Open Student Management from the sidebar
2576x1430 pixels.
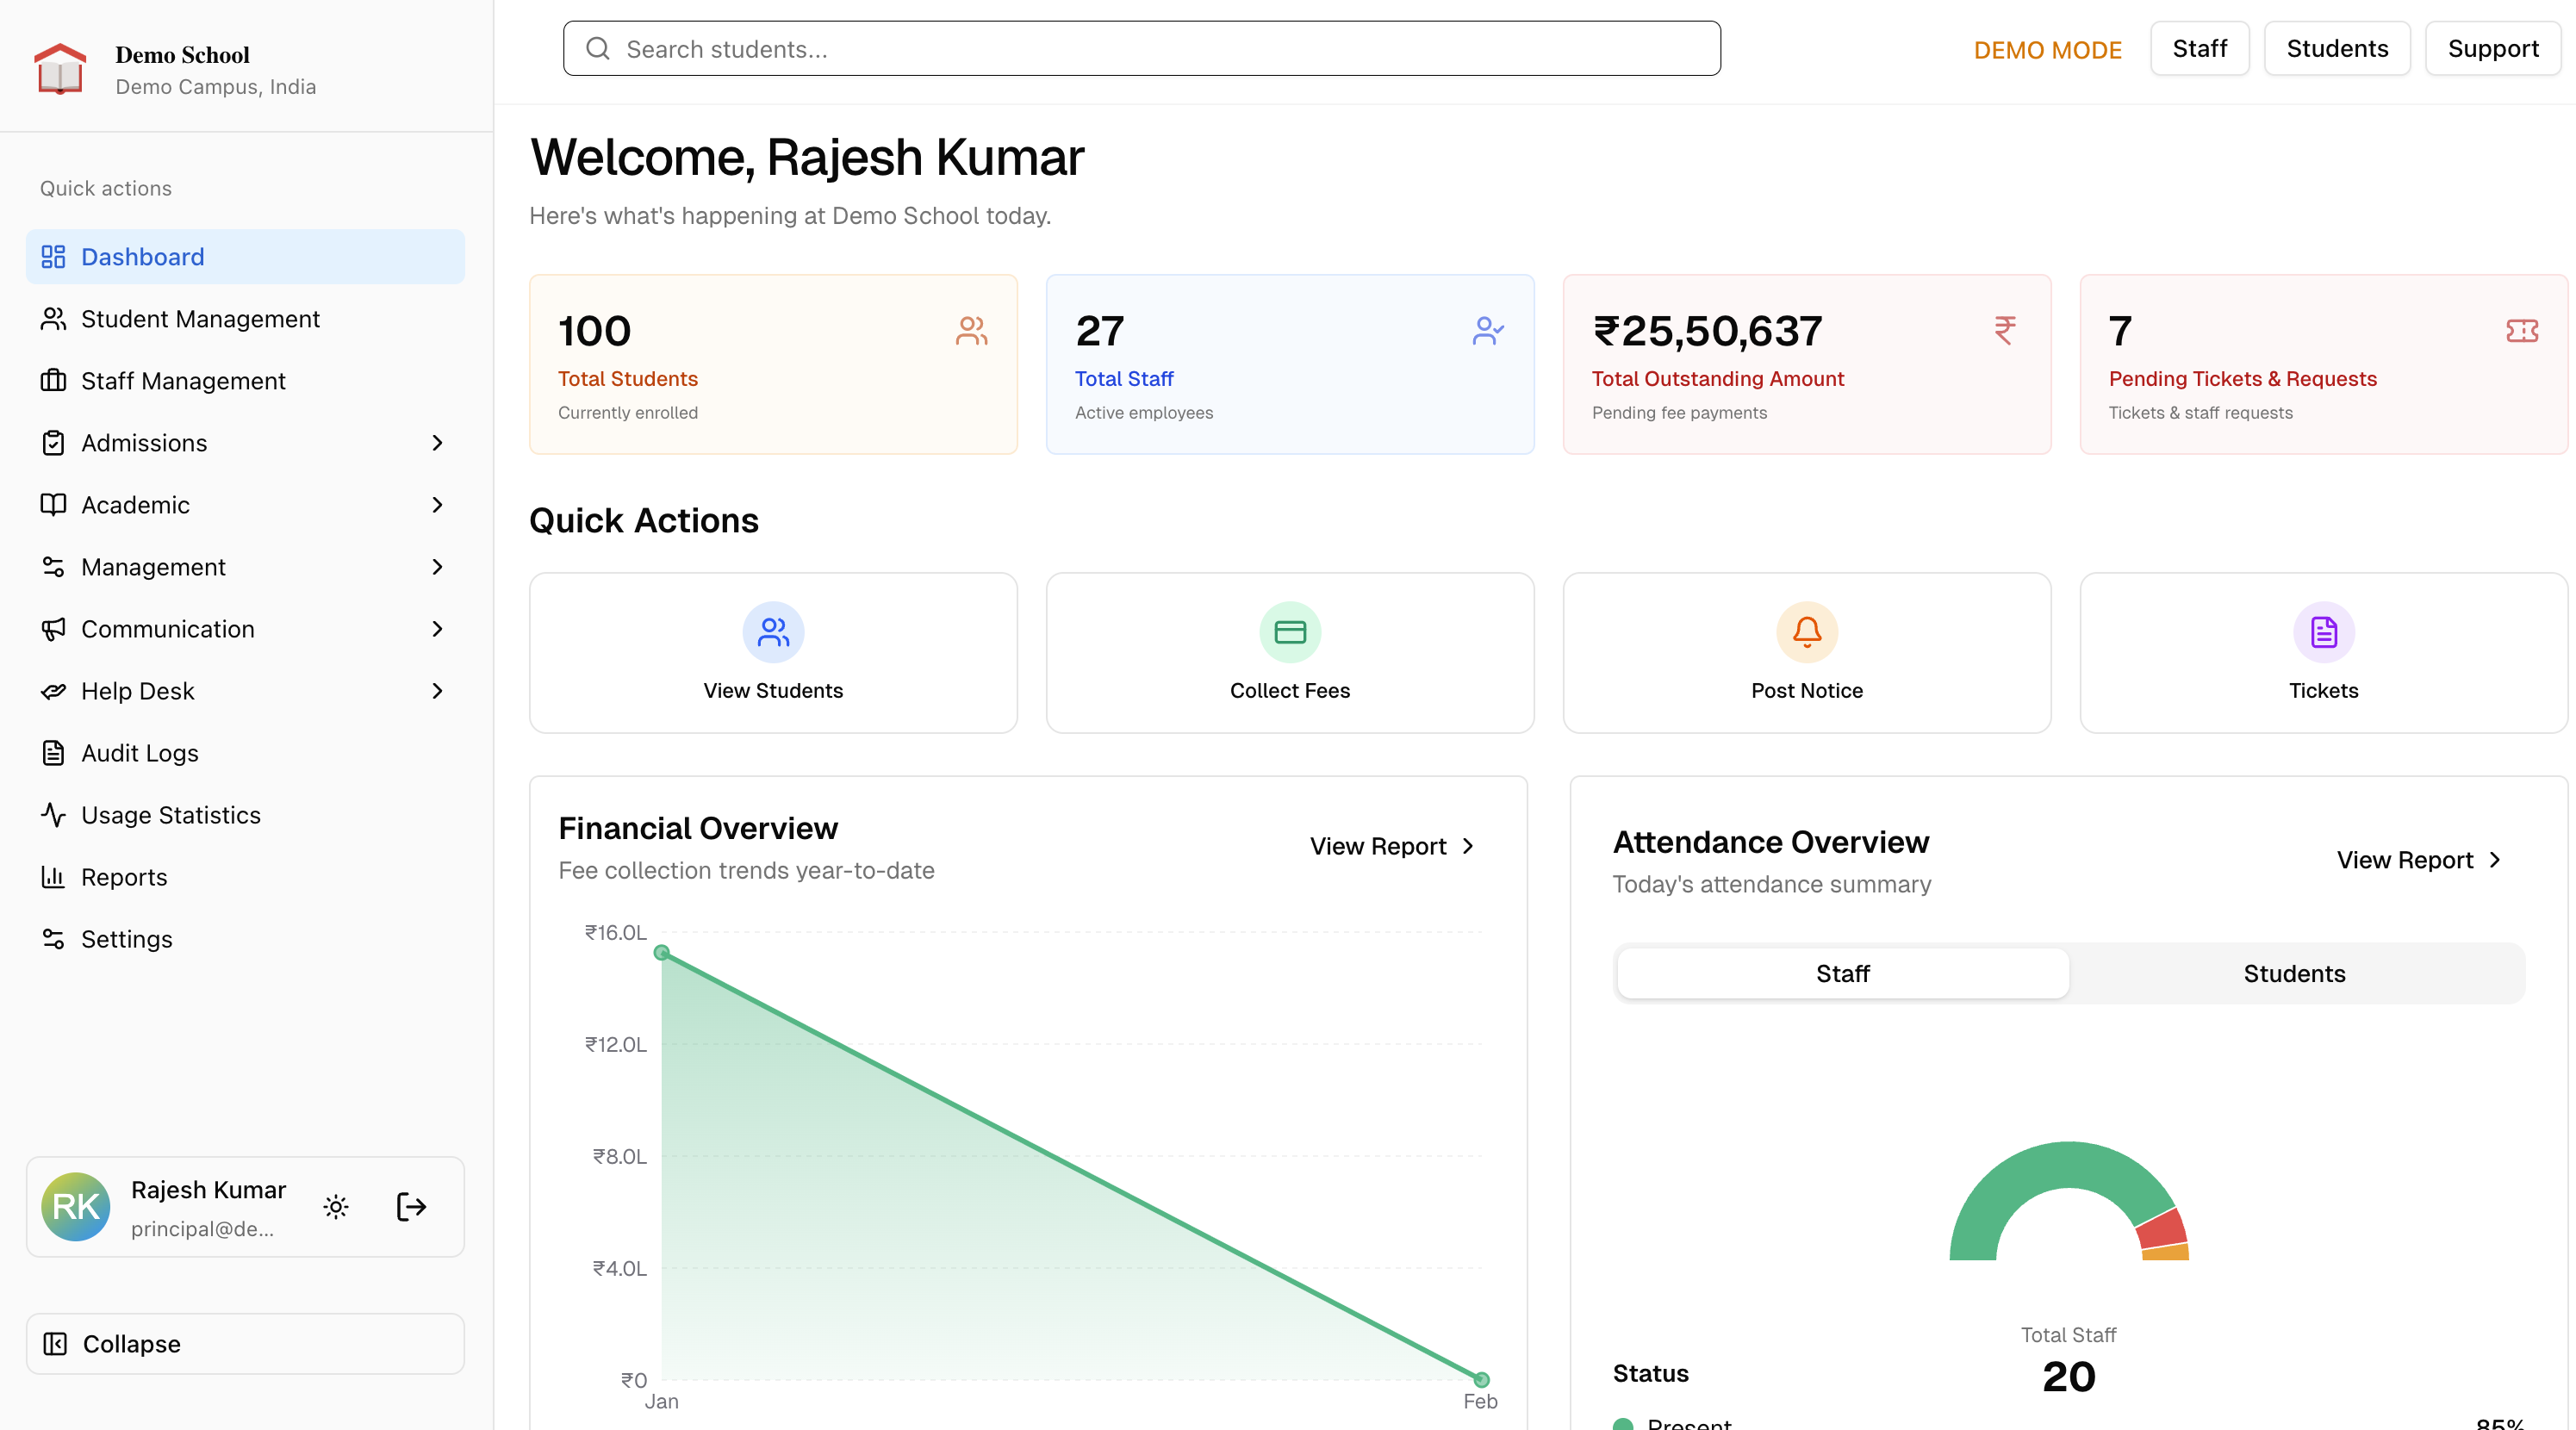200,319
